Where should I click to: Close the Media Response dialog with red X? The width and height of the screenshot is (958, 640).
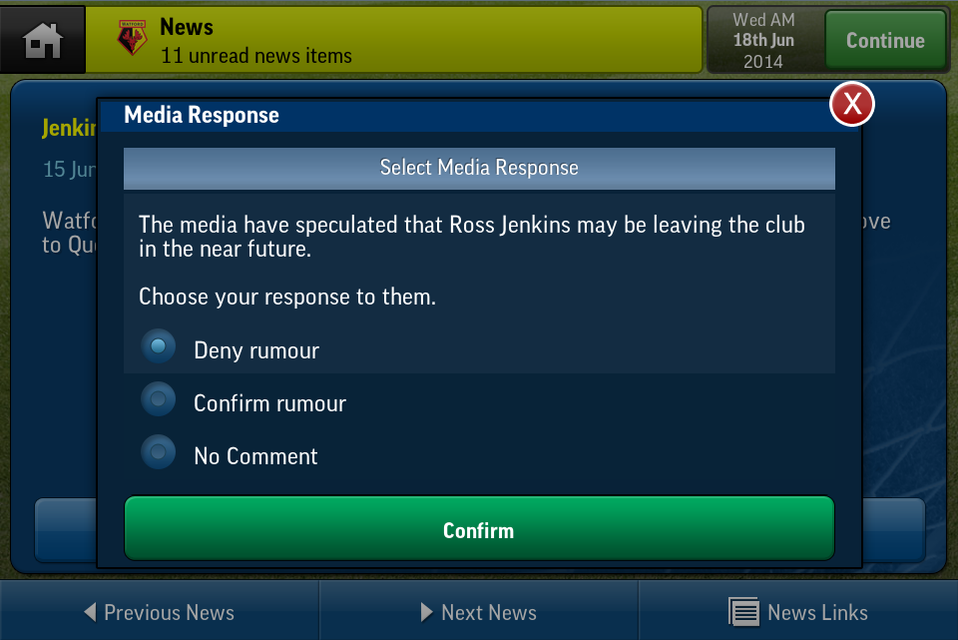coord(852,104)
